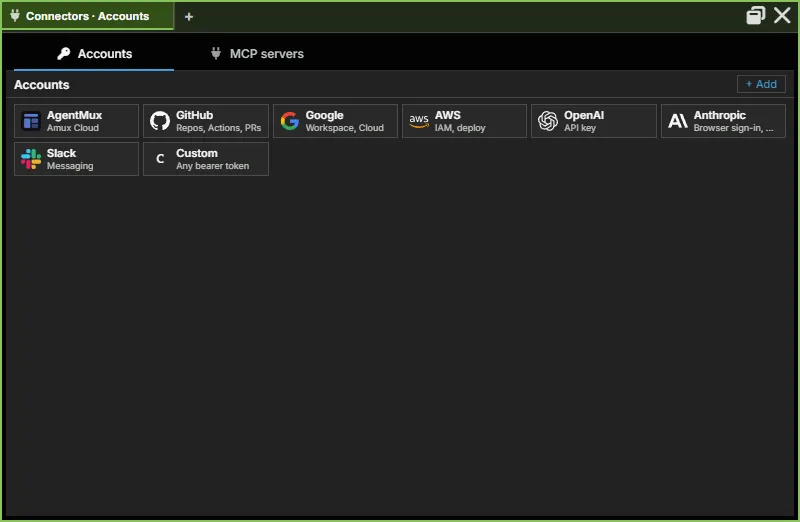Click the plug icon in the window tab
Image resolution: width=800 pixels, height=522 pixels.
coord(15,16)
